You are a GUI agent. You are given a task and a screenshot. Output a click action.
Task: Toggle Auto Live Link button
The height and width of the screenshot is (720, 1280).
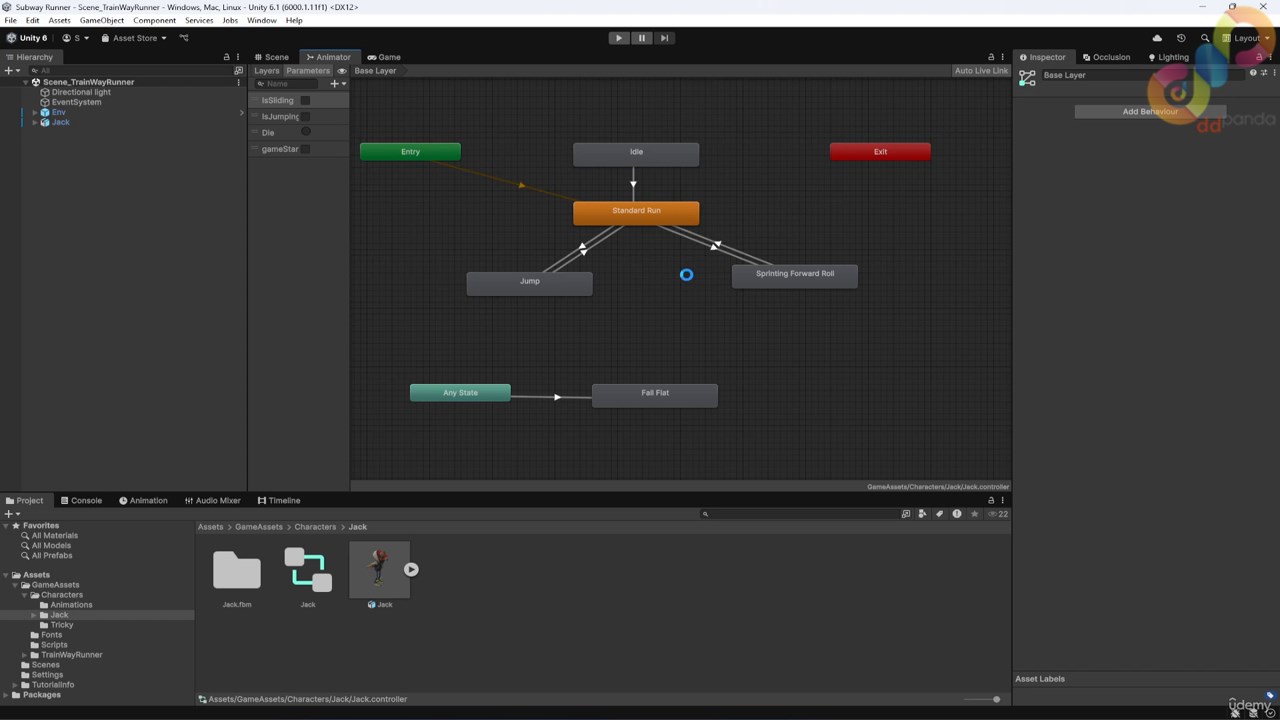[x=981, y=71]
